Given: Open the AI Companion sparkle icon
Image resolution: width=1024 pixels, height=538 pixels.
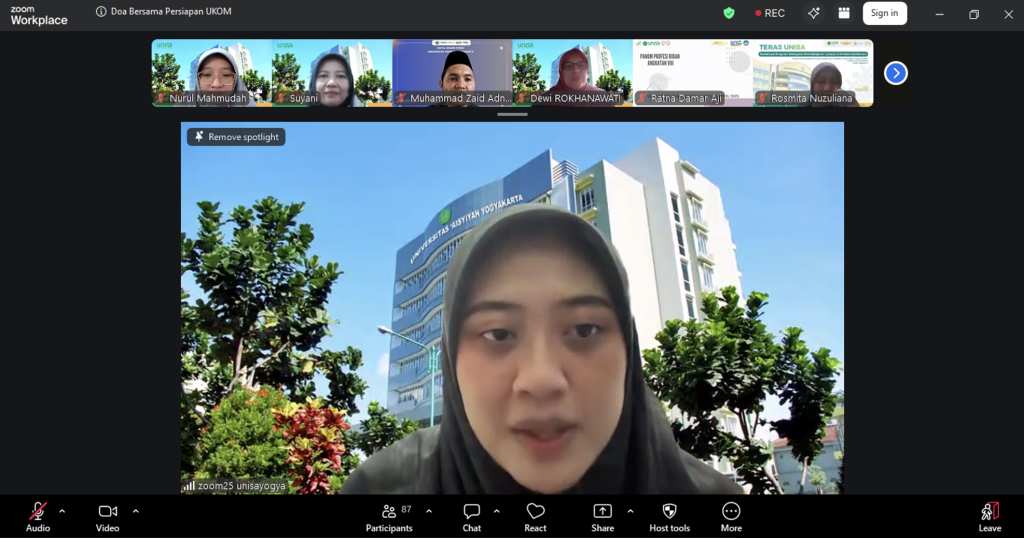Looking at the screenshot, I should pyautogui.click(x=814, y=13).
